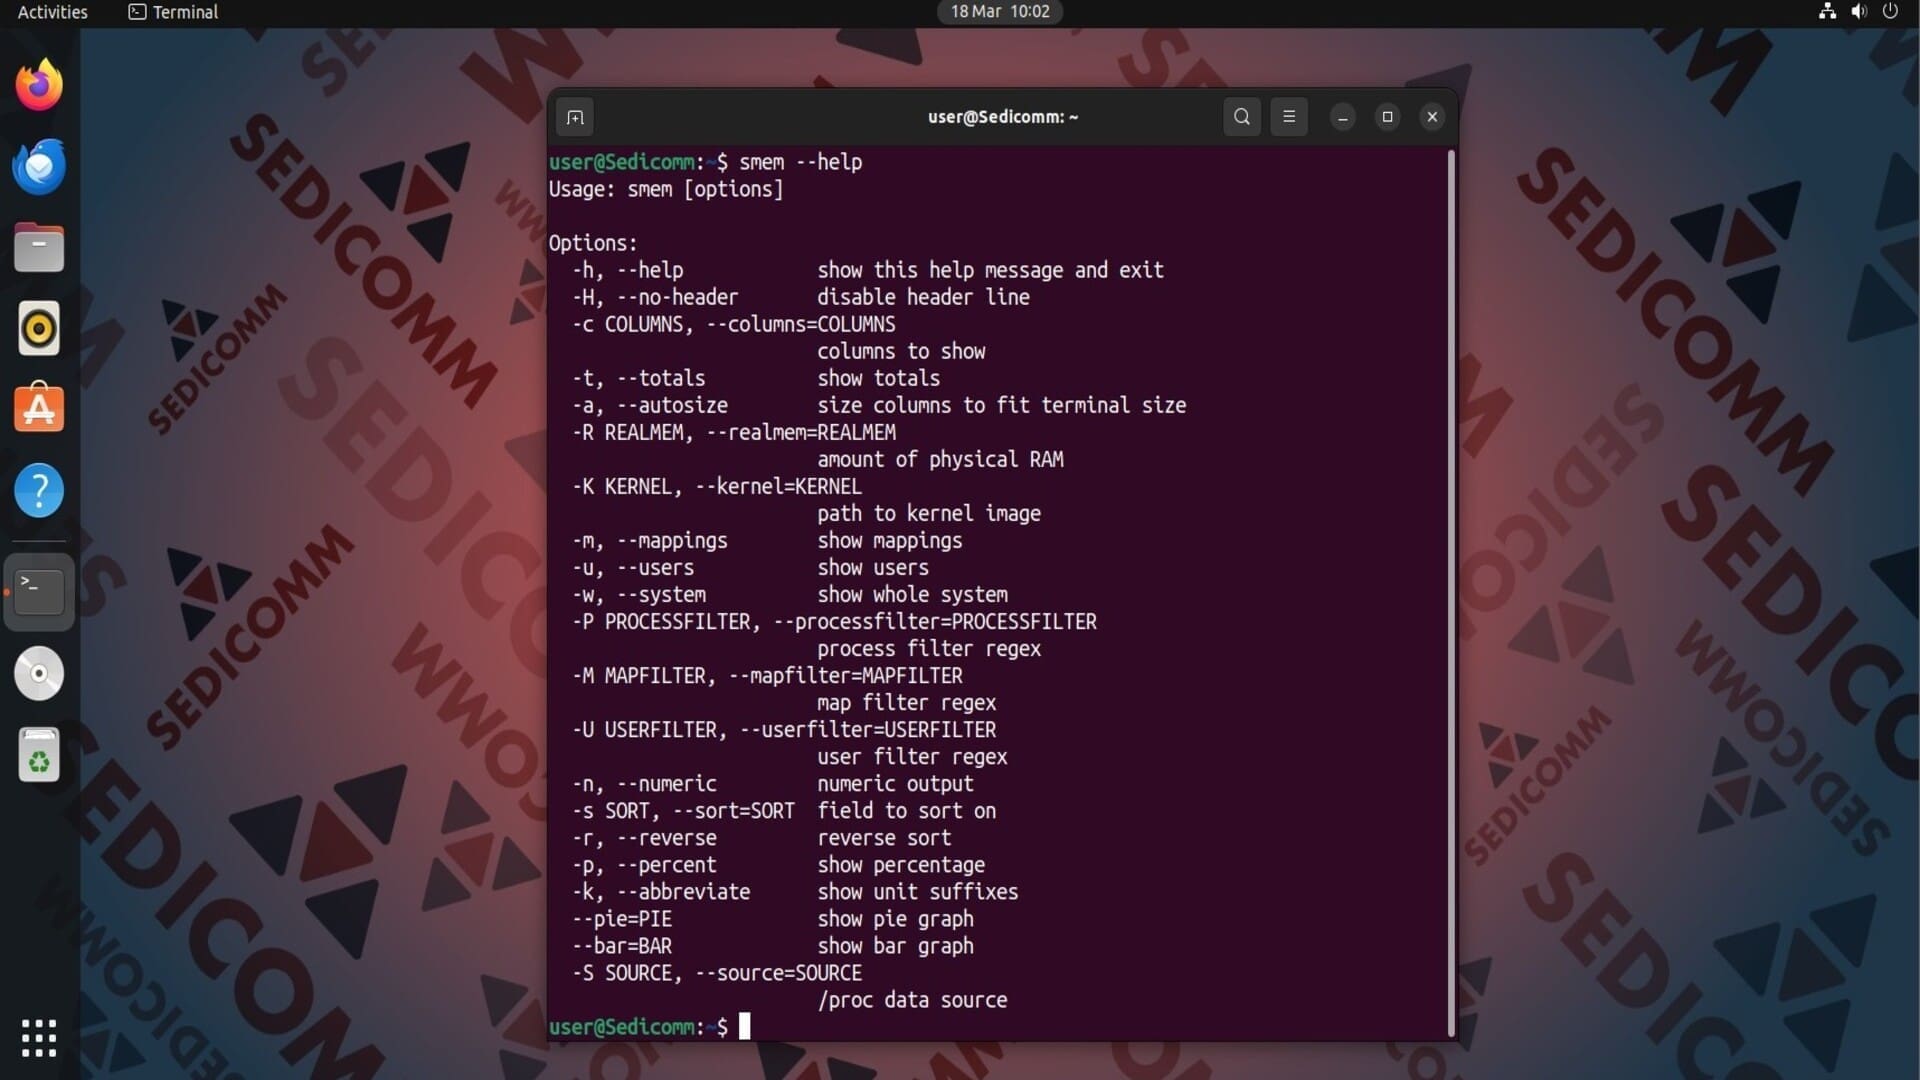Click the terminal search icon
This screenshot has width=1920, height=1080.
(1241, 117)
